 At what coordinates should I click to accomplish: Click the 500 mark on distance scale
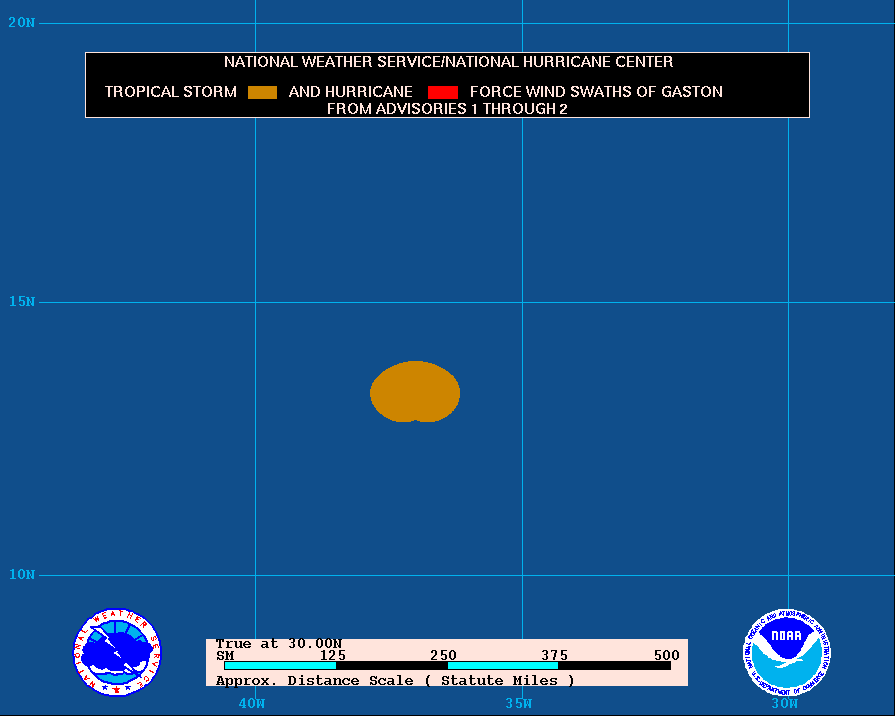pos(667,655)
